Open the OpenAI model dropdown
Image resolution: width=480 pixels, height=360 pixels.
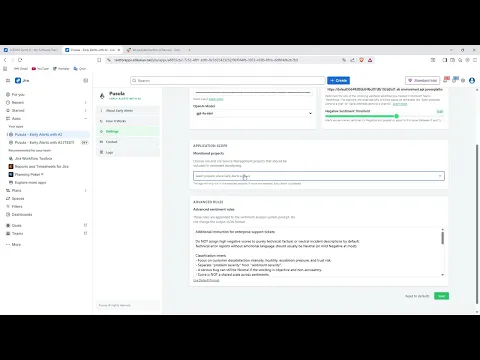(253, 113)
